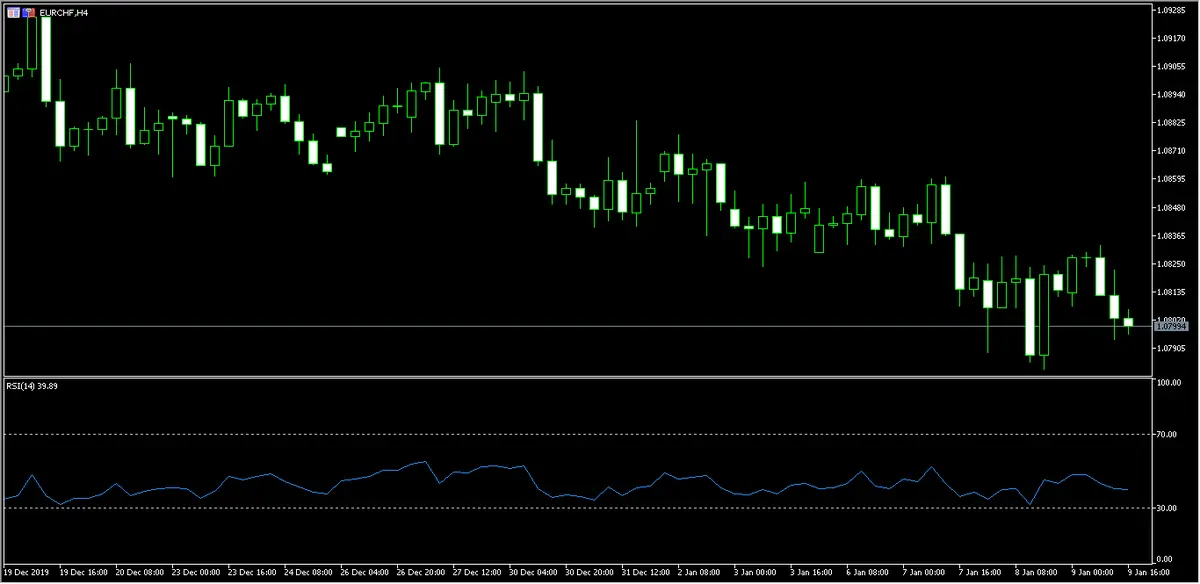
Task: Click the 19 Dec 16:00 time label
Action: (83, 573)
